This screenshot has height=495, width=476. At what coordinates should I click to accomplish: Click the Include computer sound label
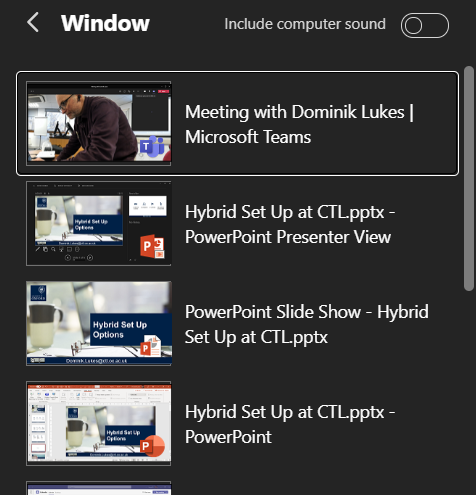point(305,24)
